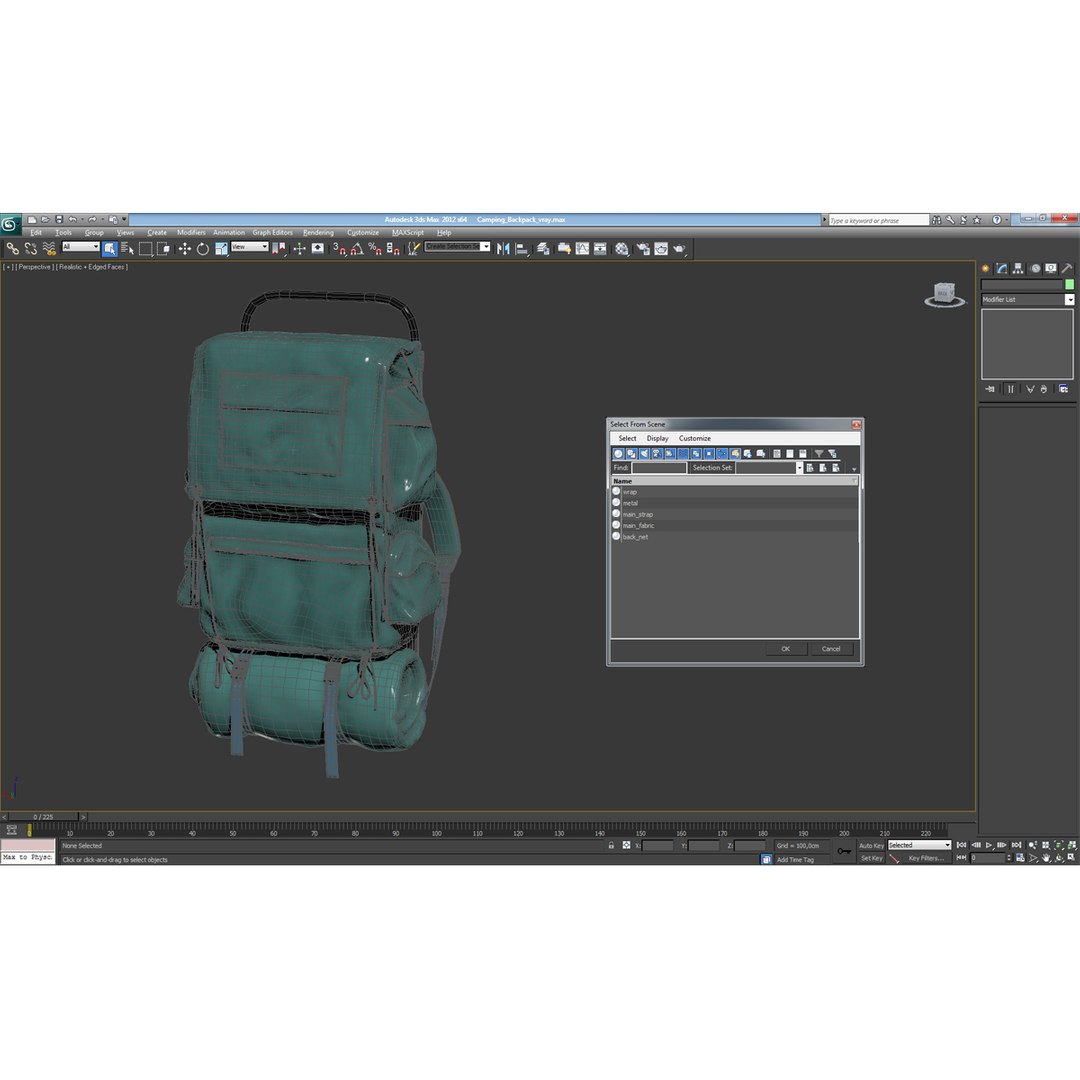Click the Mirror tool icon

[x=503, y=249]
